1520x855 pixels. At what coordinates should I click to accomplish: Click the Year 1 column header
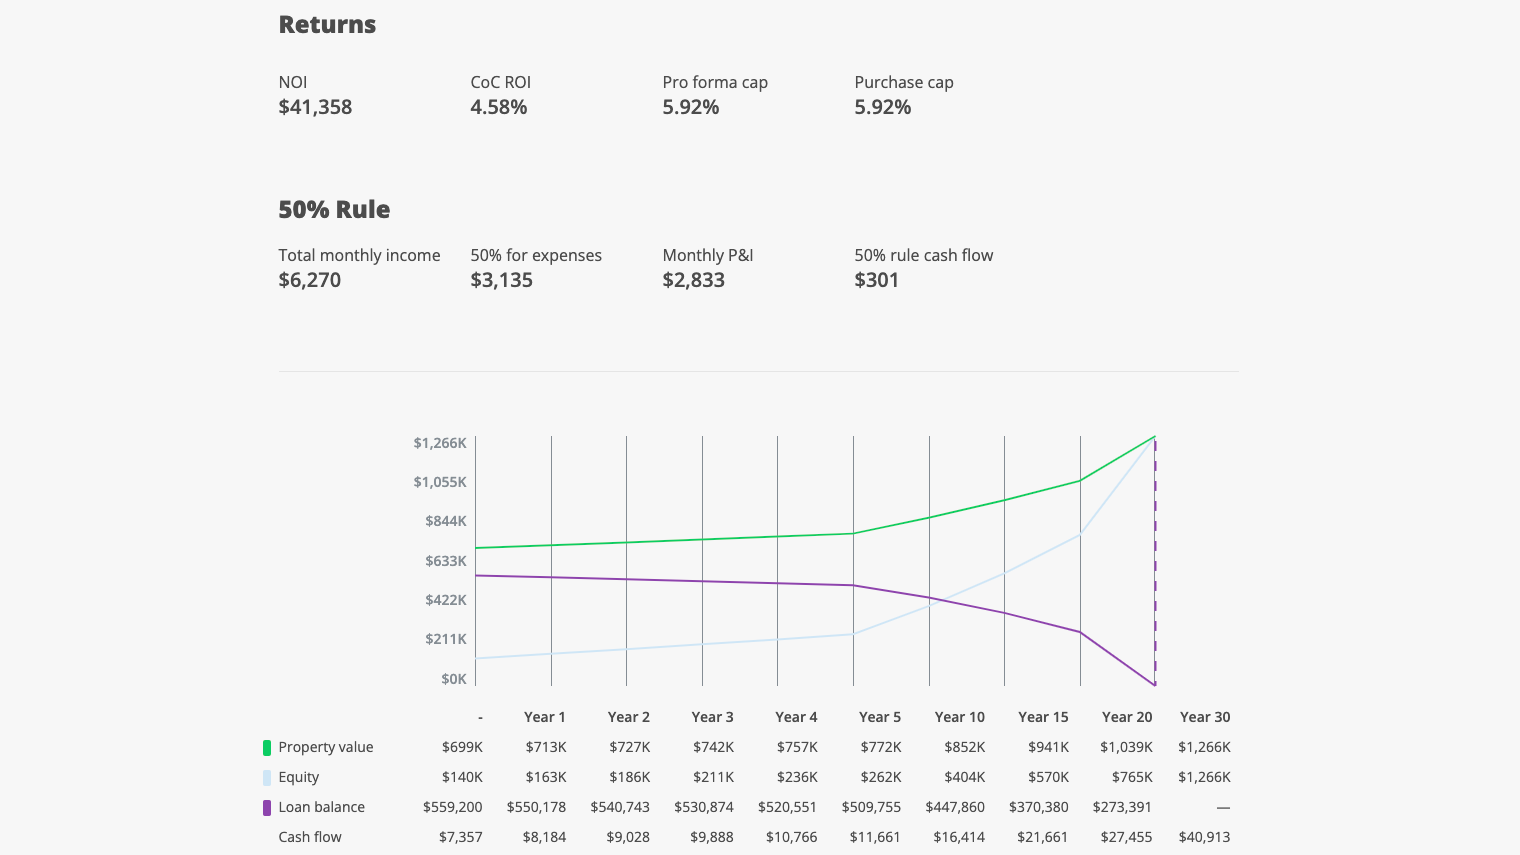545,717
